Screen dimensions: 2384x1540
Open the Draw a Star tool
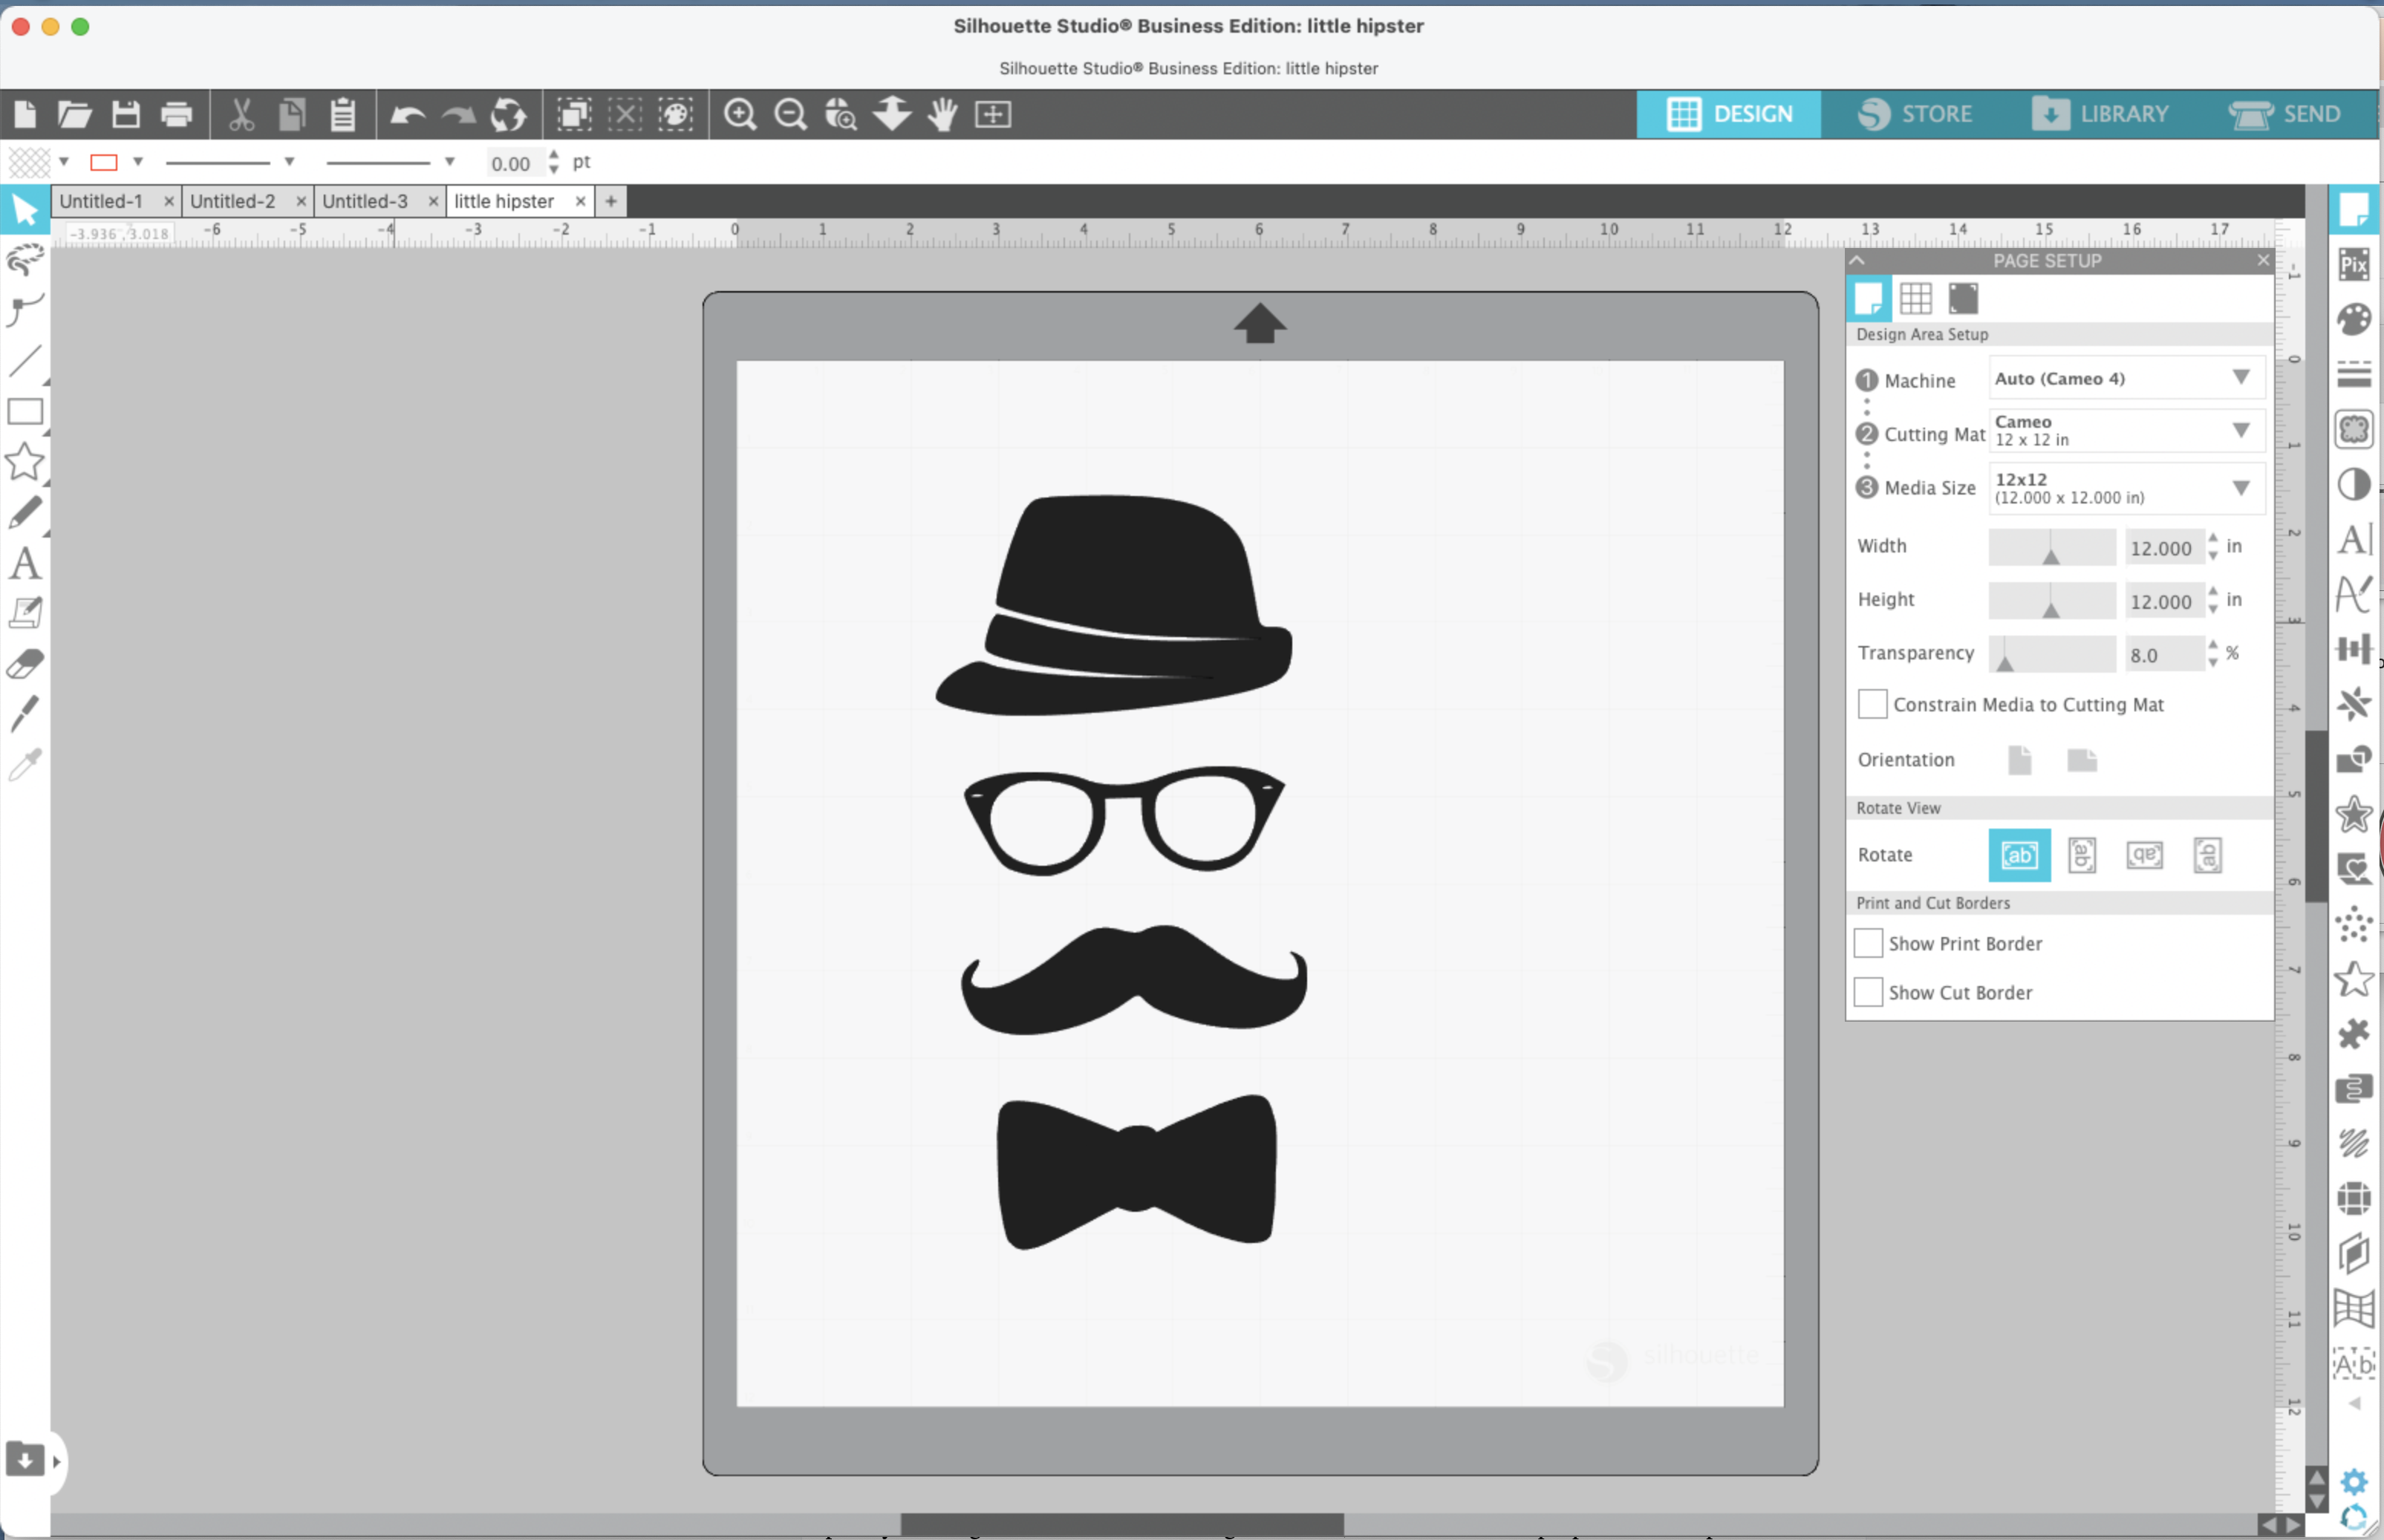(25, 462)
